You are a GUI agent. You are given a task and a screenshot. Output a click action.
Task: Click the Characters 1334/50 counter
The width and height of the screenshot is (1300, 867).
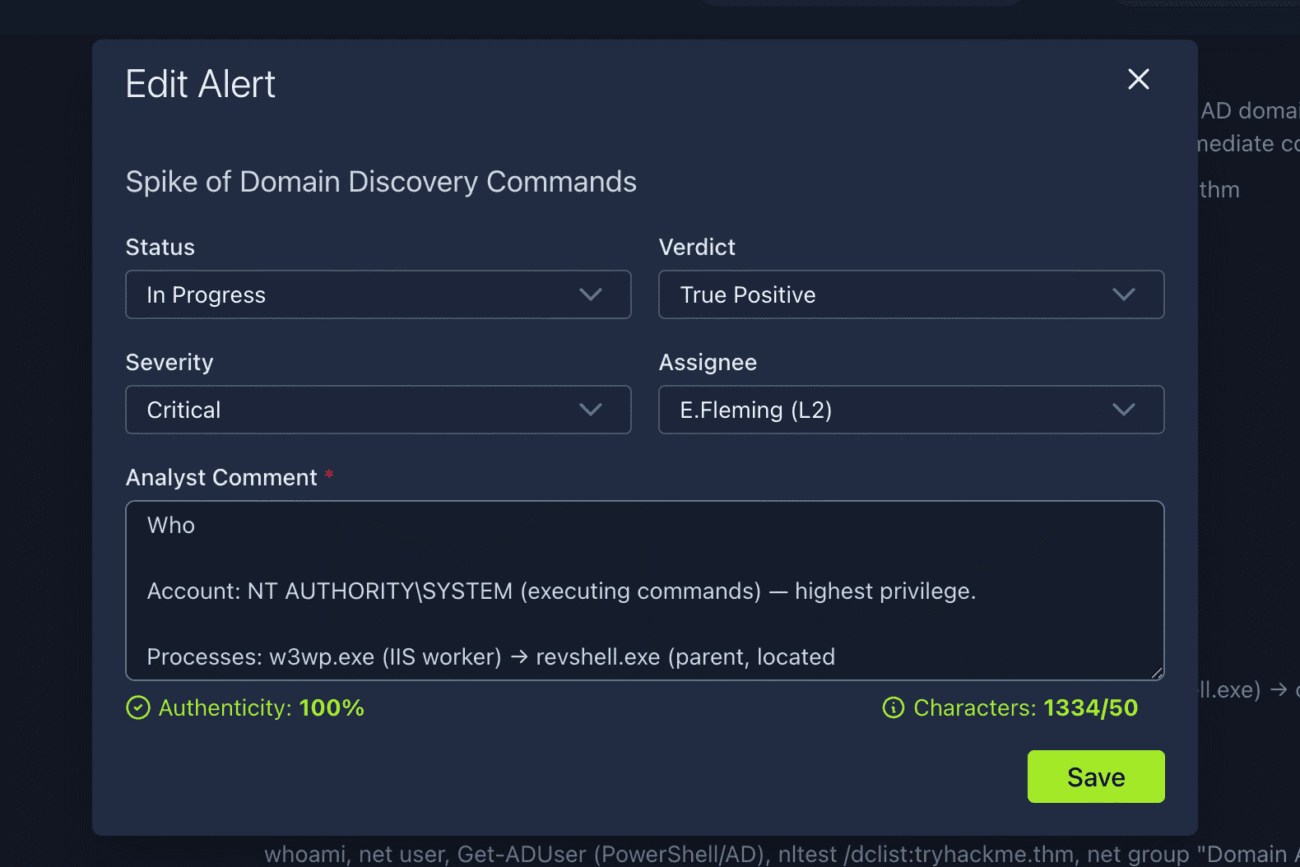pos(1025,709)
